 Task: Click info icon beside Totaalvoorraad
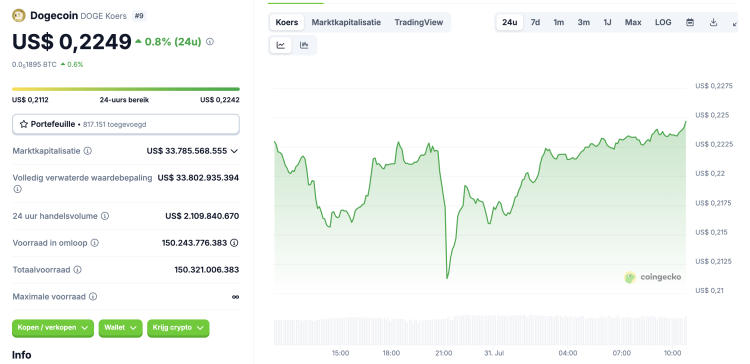pos(77,270)
